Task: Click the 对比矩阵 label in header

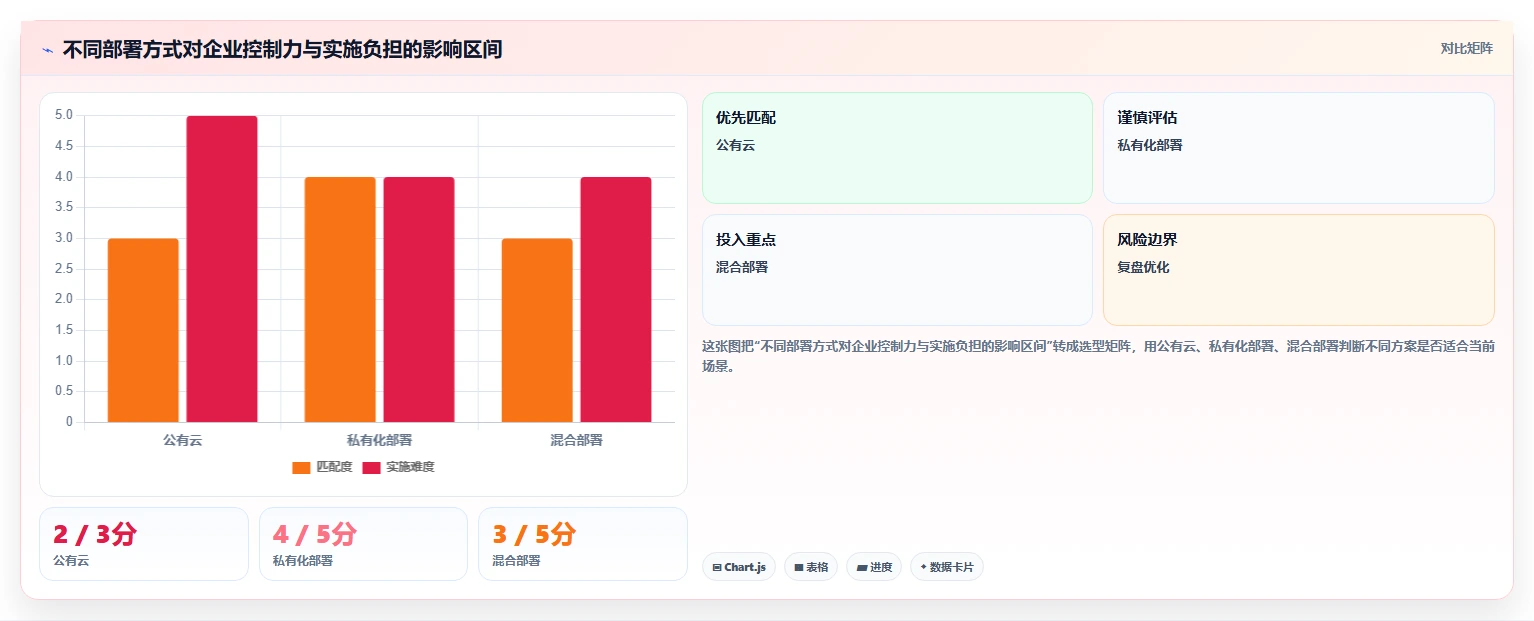Action: 1466,49
